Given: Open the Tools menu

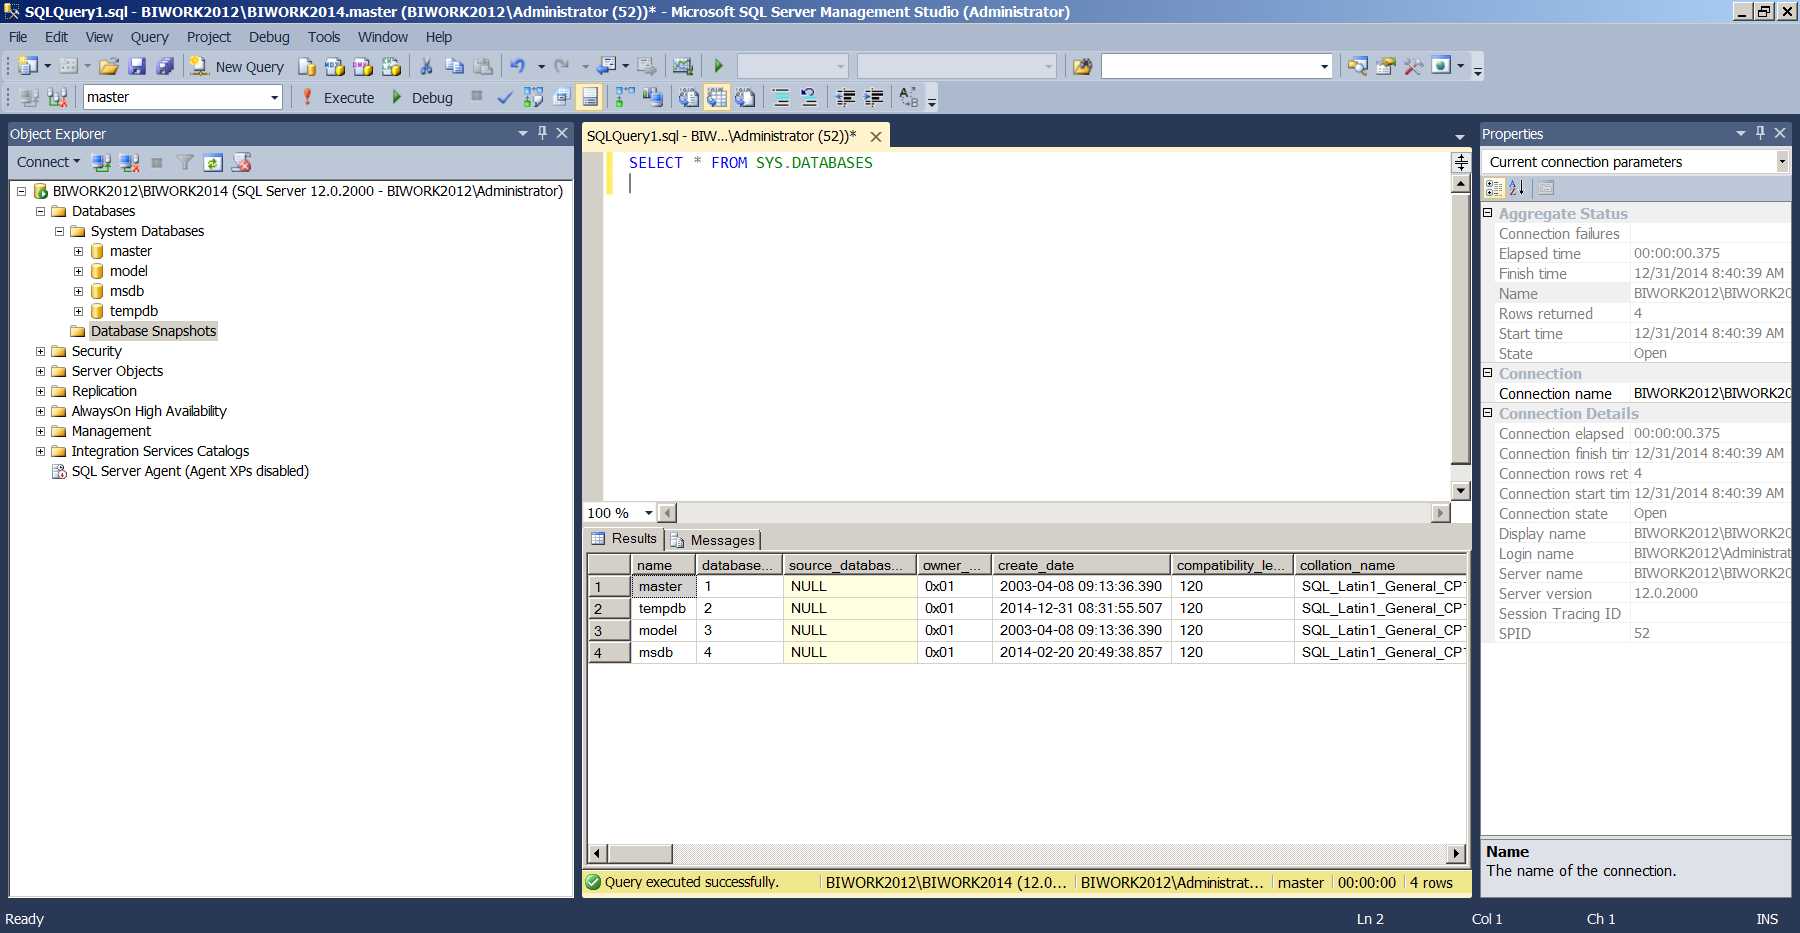Looking at the screenshot, I should click(324, 37).
